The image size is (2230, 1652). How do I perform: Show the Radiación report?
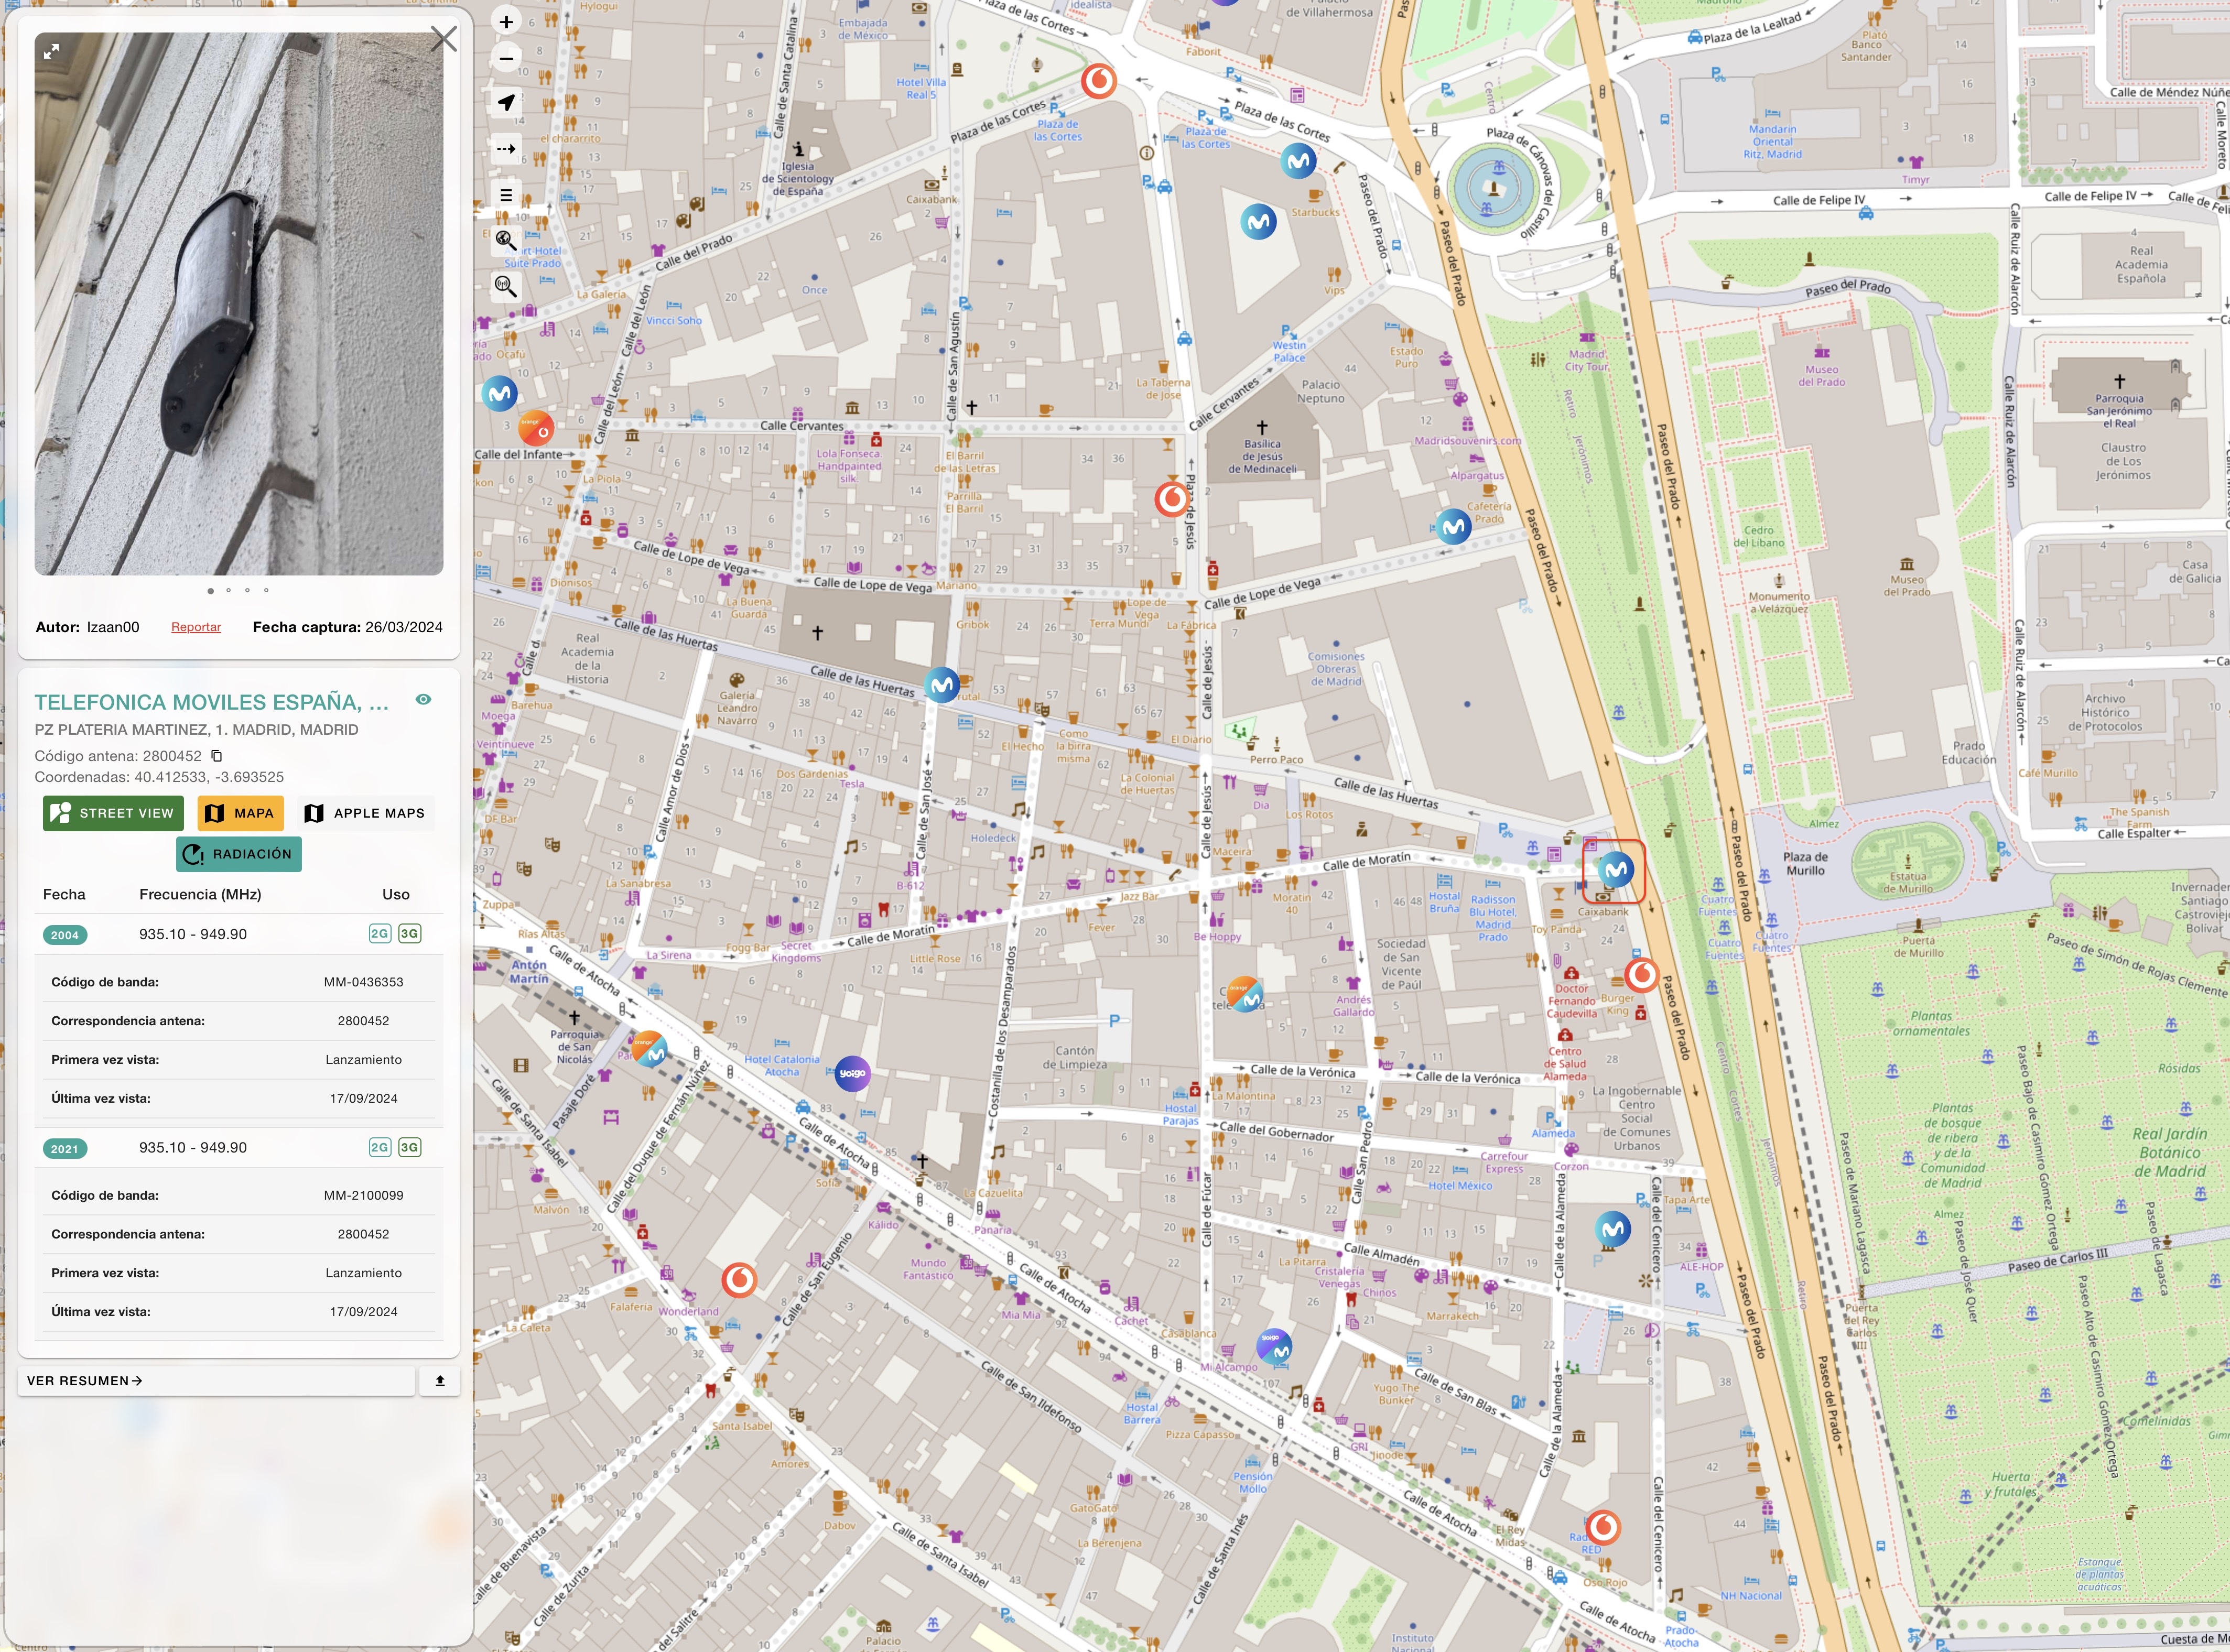click(239, 854)
